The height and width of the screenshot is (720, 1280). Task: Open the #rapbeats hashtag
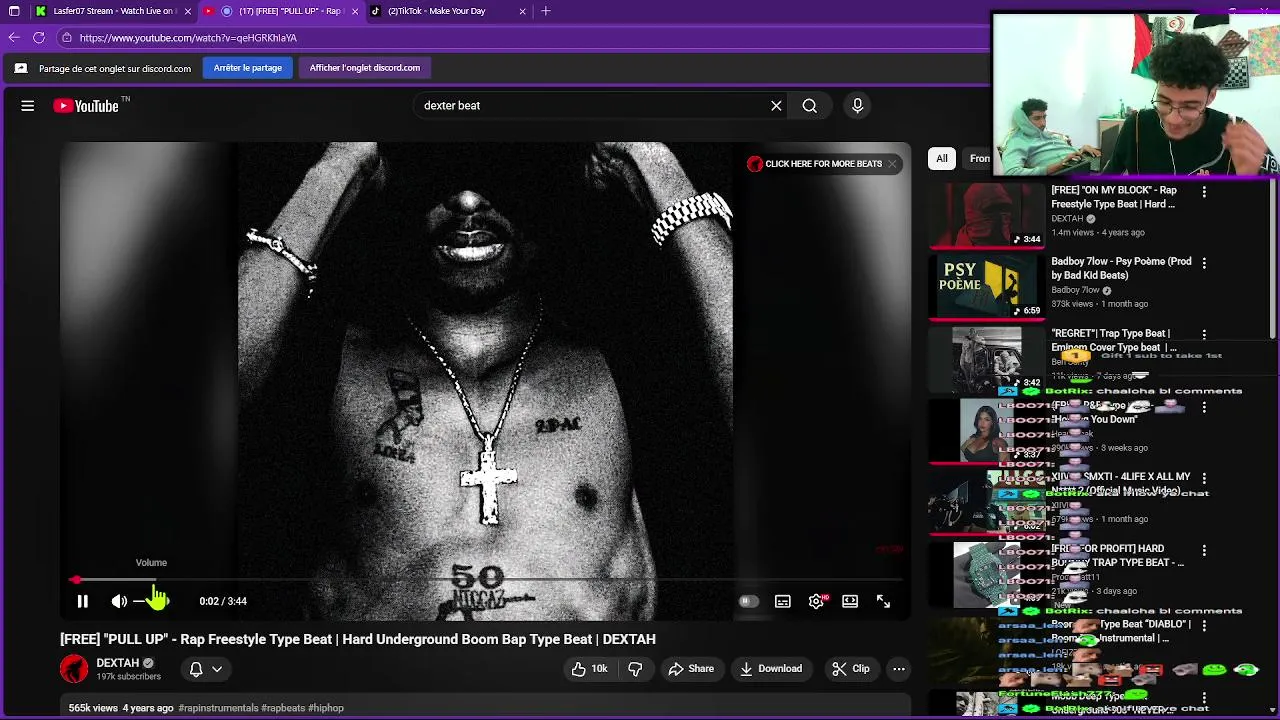(283, 708)
